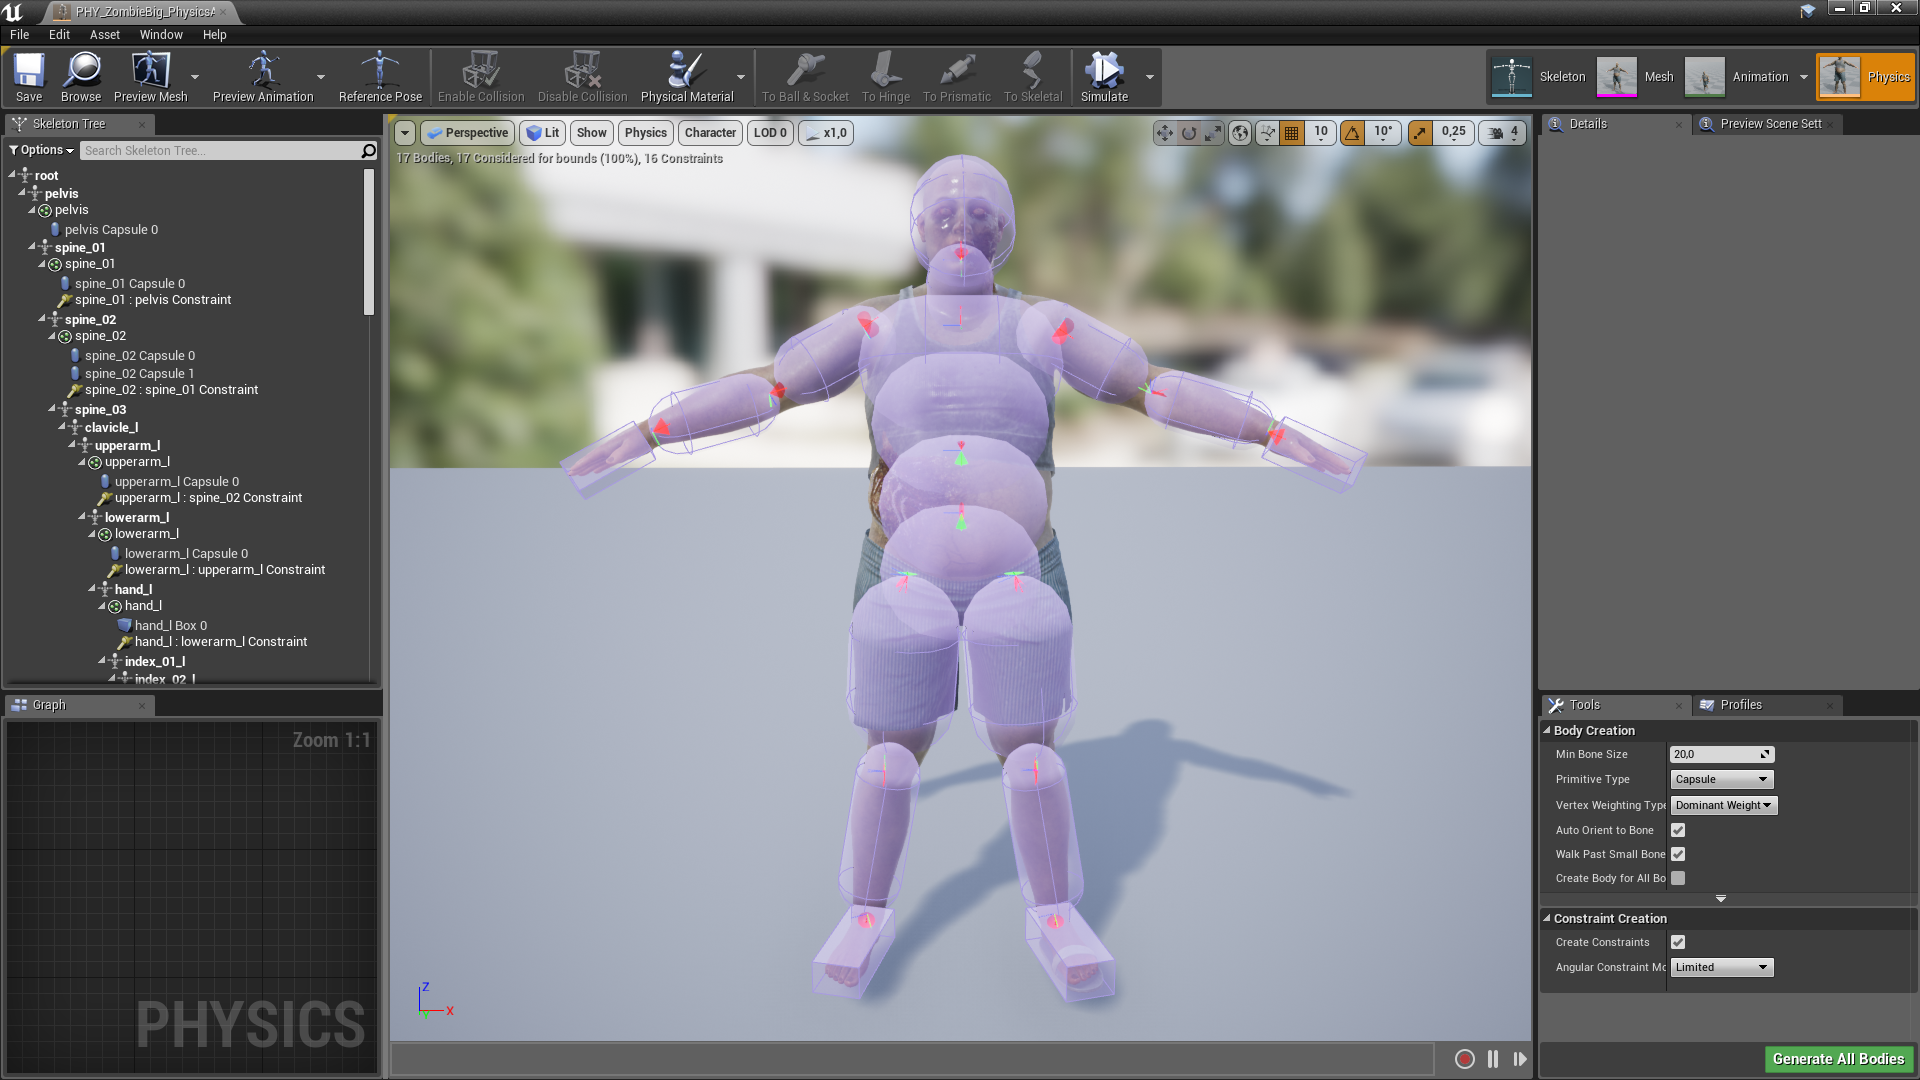Open the Asset menu
1920x1080 pixels.
104,34
